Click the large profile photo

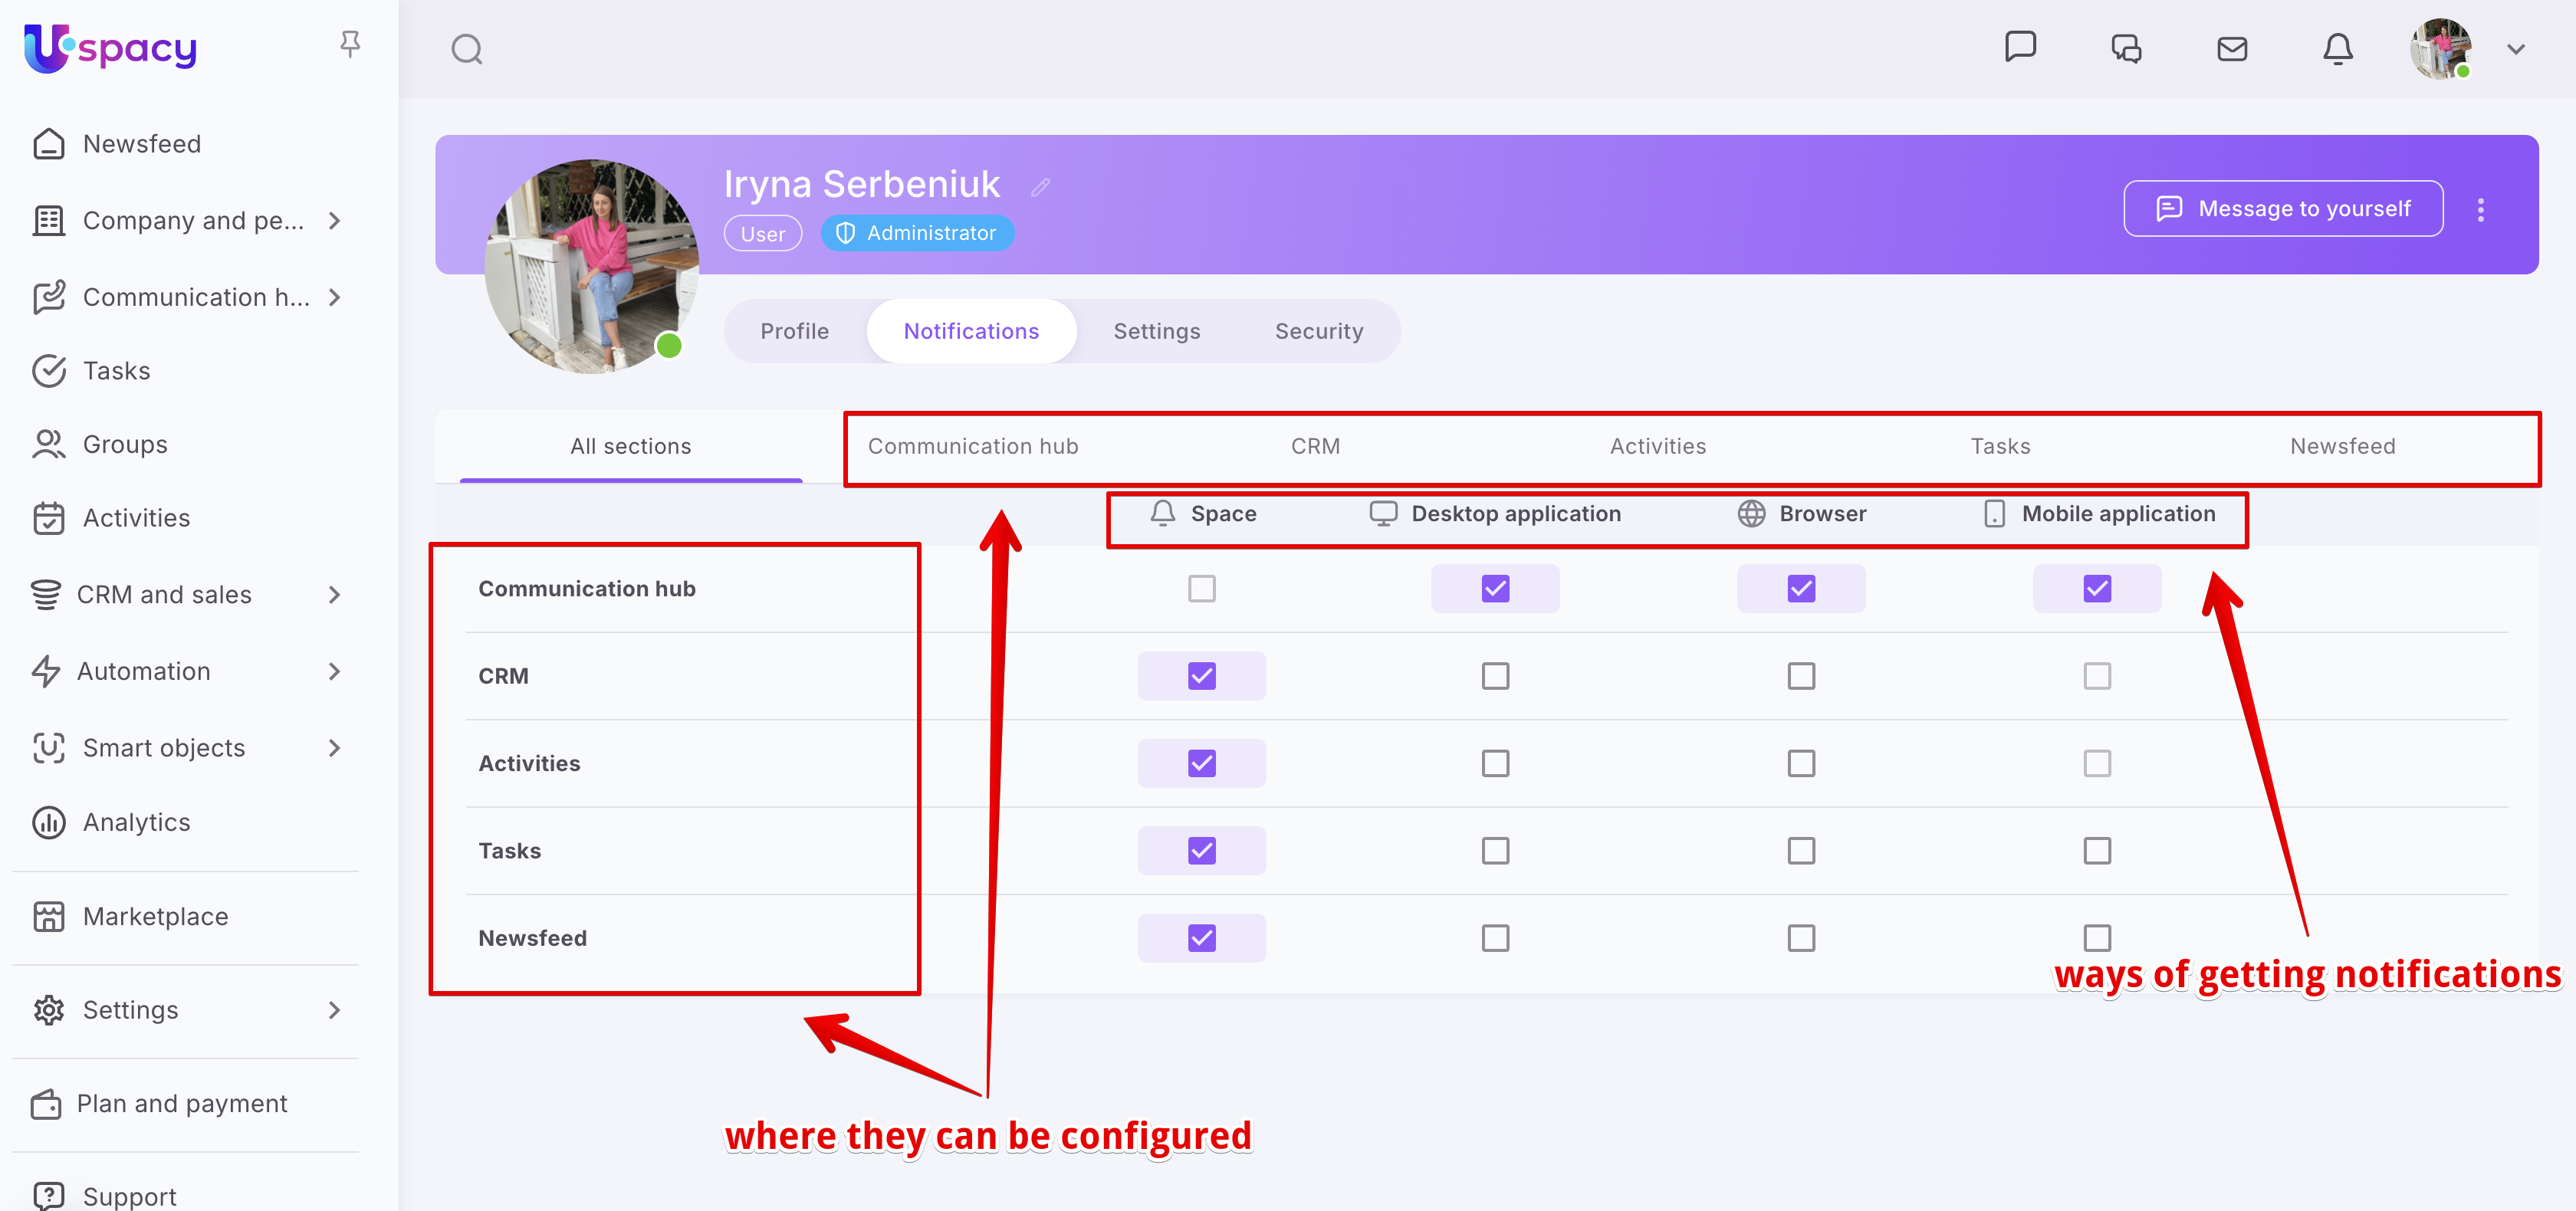pos(591,266)
